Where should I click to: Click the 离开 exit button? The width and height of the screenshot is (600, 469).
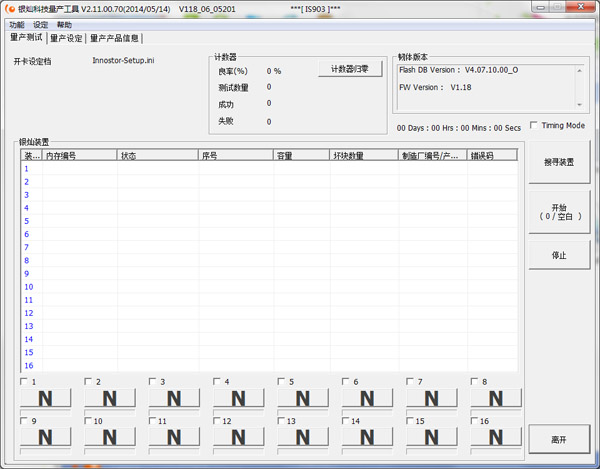coord(559,440)
